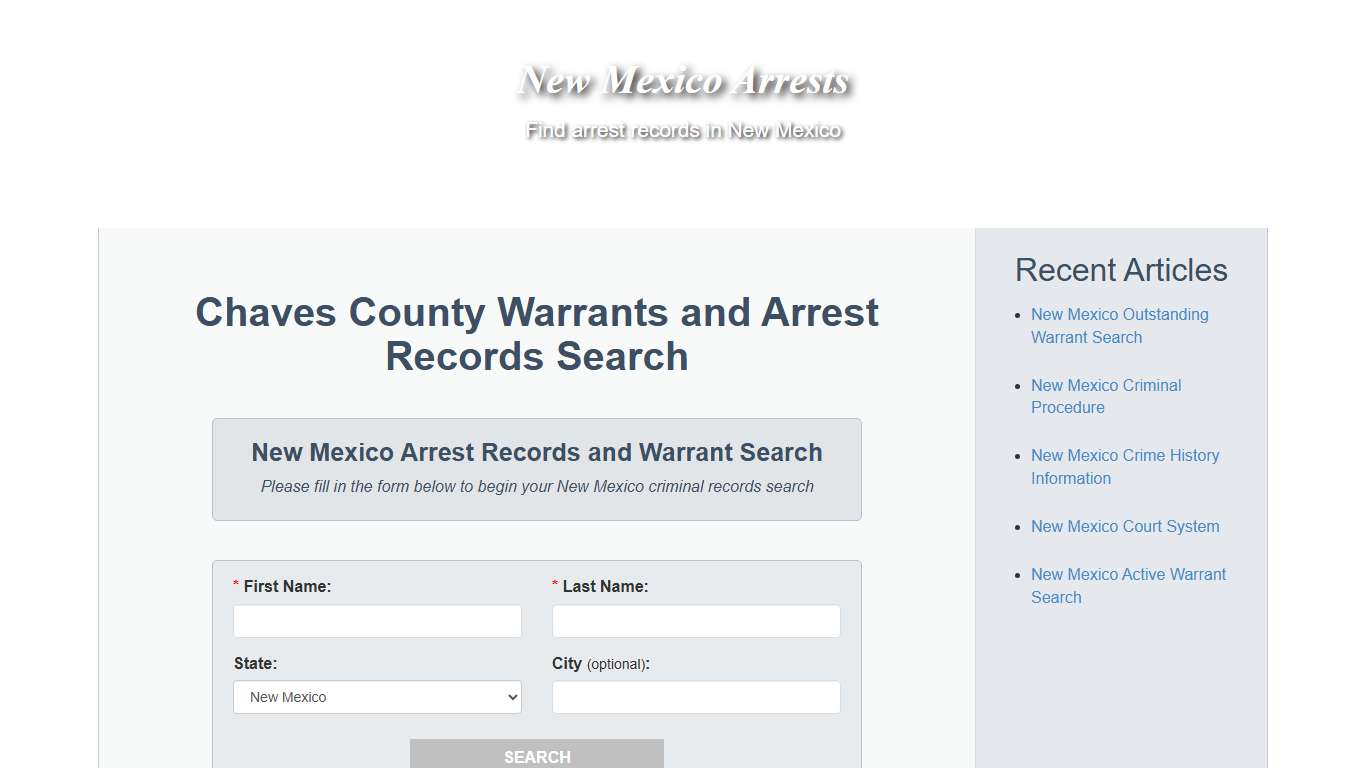The height and width of the screenshot is (768, 1366).
Task: Click inside the Last Name field
Action: point(696,621)
